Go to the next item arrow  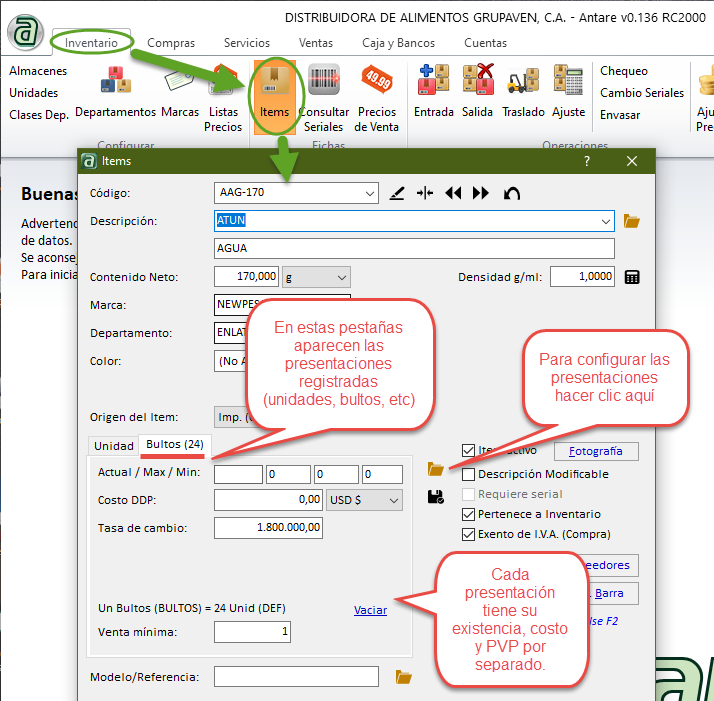pos(481,193)
